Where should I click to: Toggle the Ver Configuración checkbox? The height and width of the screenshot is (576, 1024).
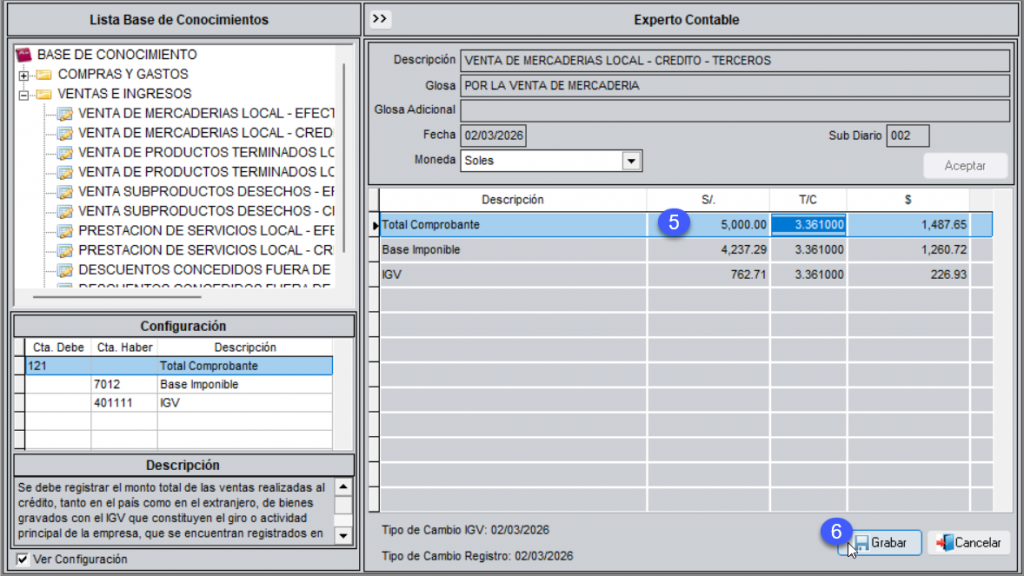(x=22, y=559)
